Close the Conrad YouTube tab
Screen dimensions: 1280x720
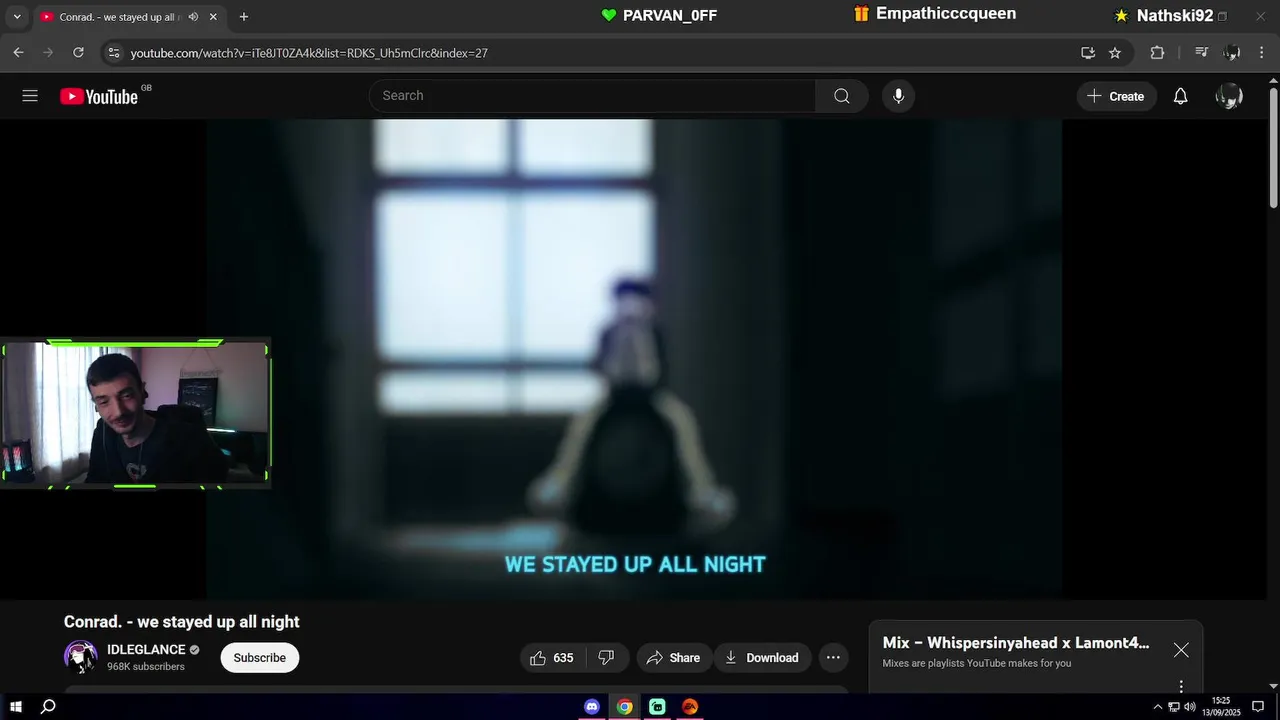coord(213,17)
